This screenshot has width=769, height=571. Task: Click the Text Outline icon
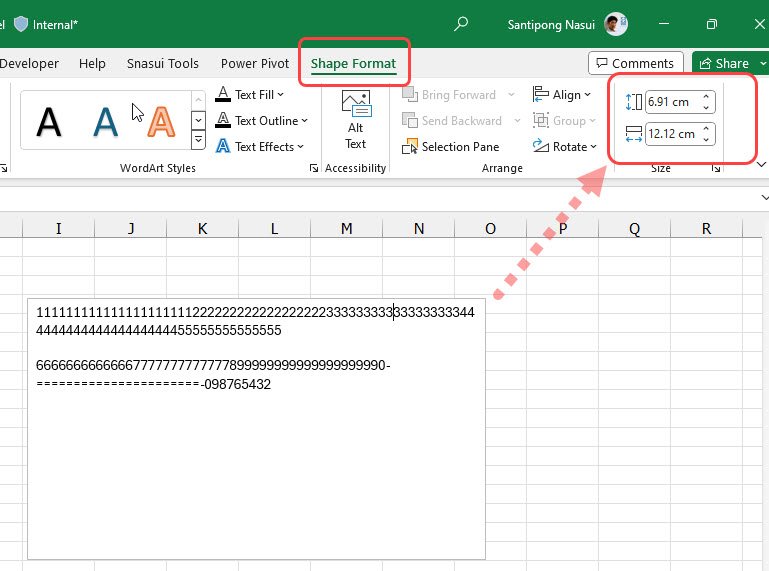pyautogui.click(x=224, y=121)
